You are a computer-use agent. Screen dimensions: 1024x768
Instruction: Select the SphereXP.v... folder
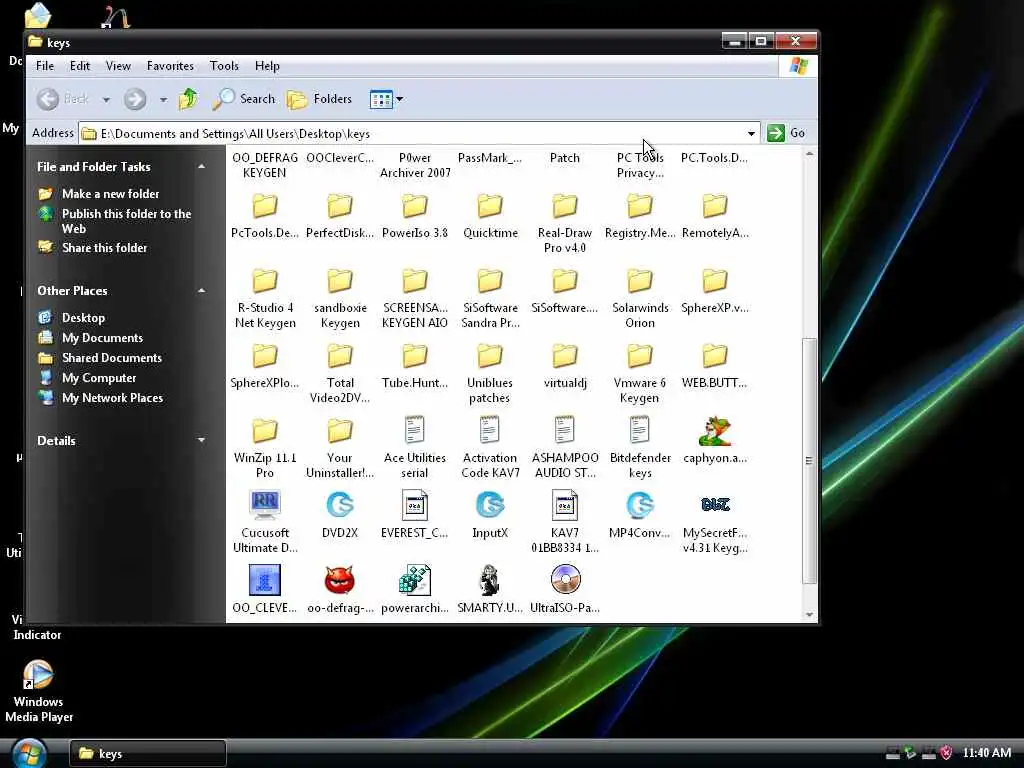715,292
